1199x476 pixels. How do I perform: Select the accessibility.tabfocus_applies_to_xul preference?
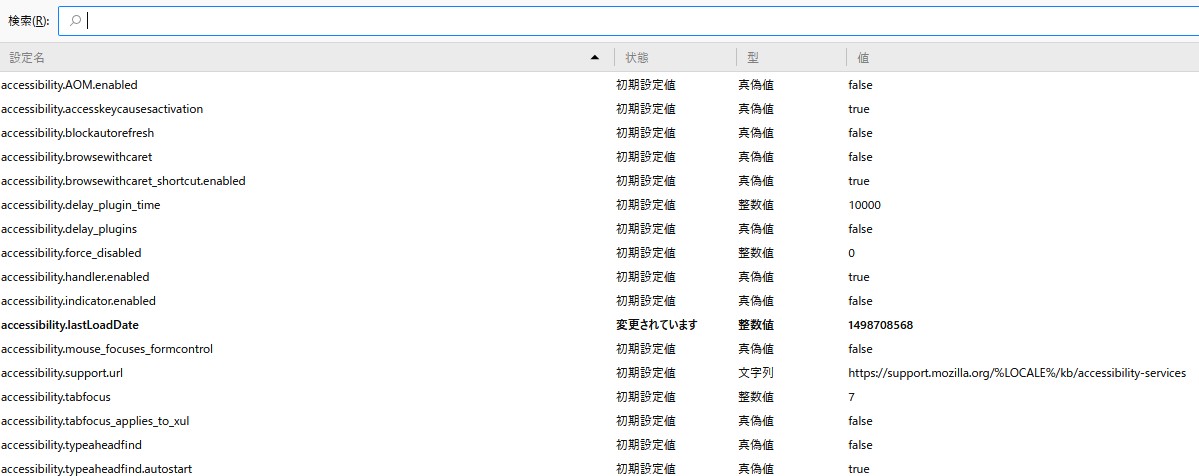(x=95, y=421)
